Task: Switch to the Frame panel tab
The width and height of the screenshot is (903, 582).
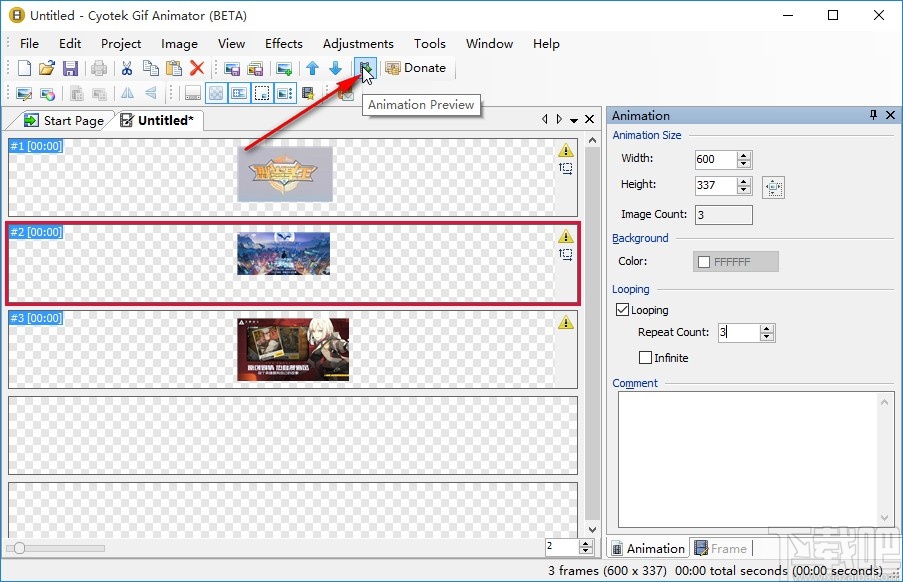Action: point(721,549)
